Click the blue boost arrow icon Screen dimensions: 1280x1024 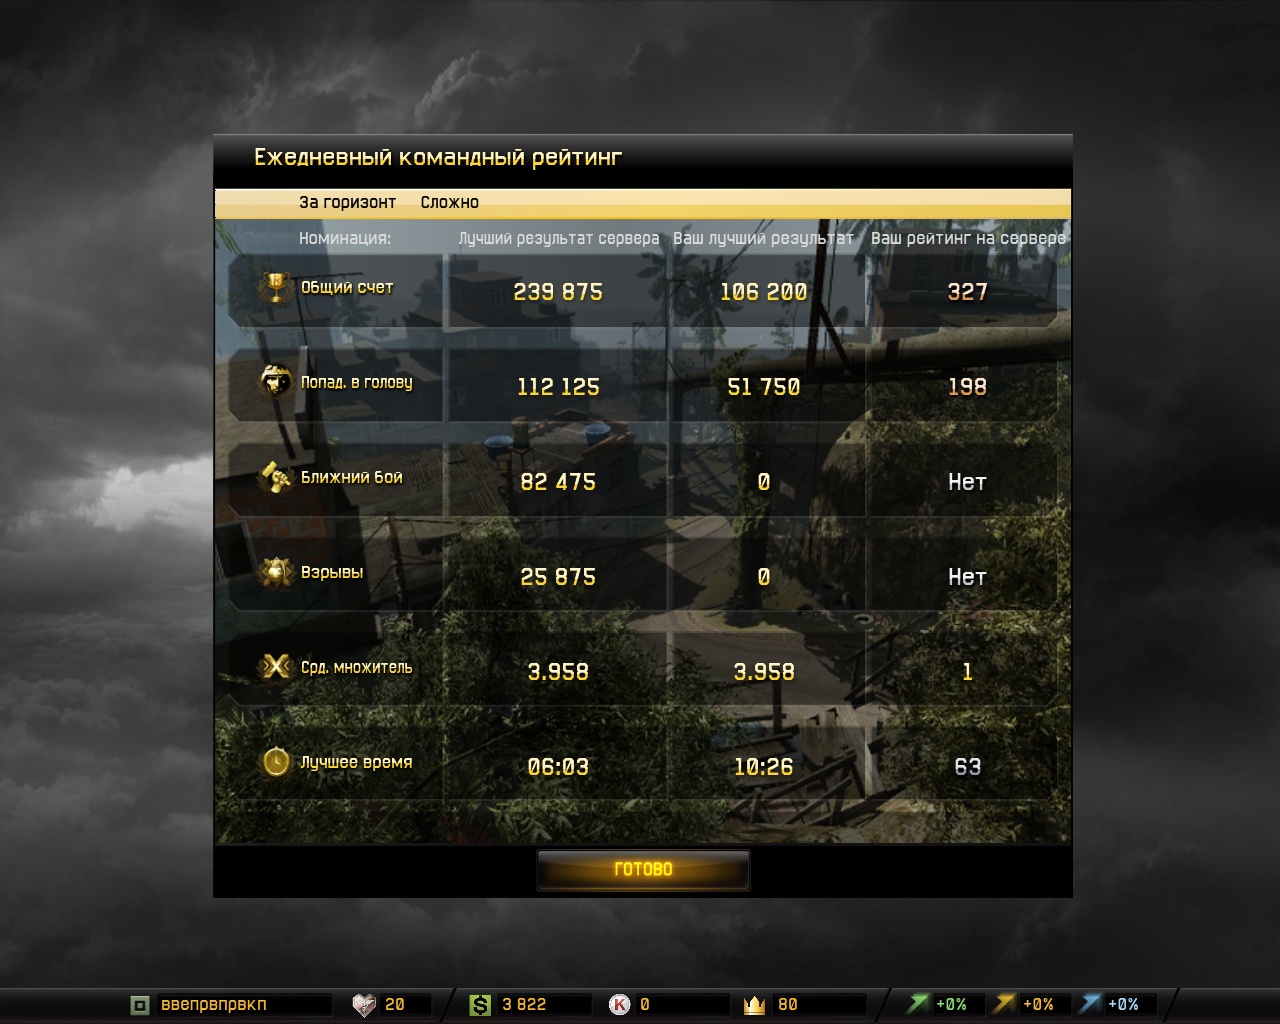pos(1091,1003)
